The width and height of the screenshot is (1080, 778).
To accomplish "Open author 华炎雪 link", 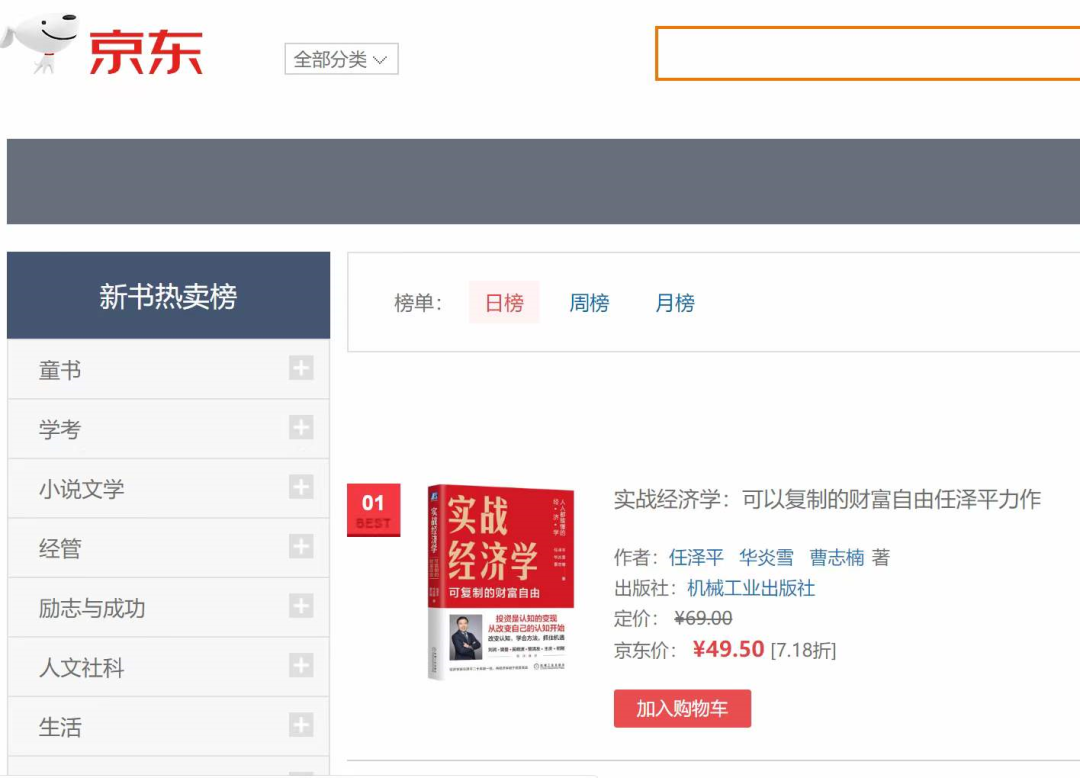I will click(x=766, y=557).
